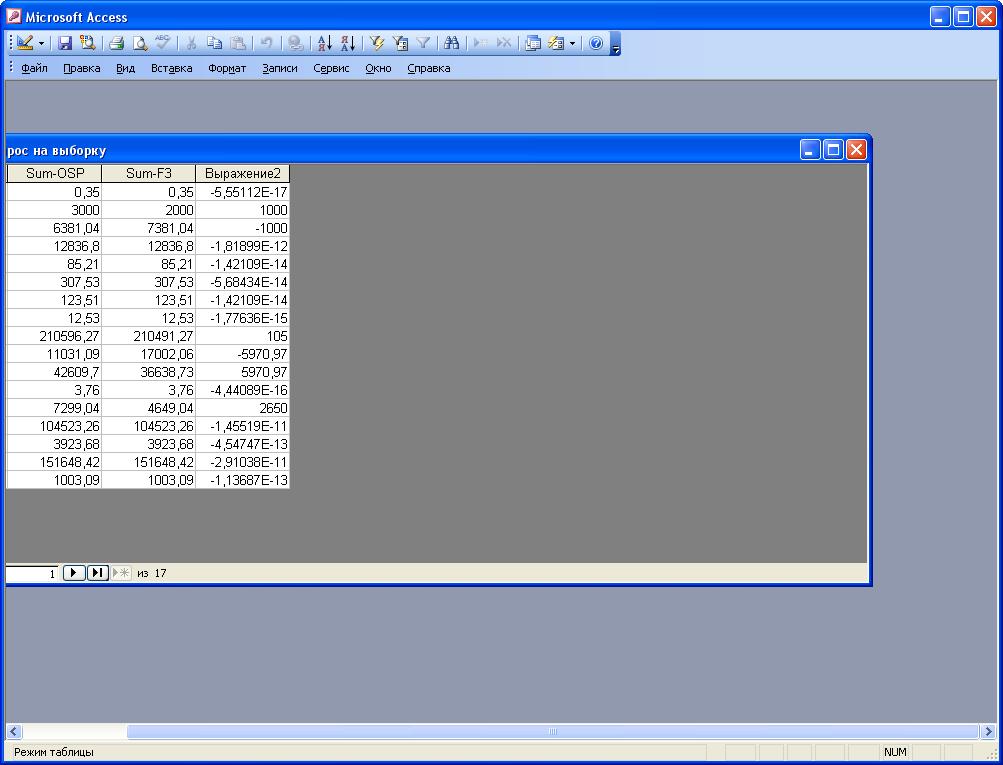The image size is (1003, 765).
Task: Click cell 104523,26 in Sum-OSP
Action: (x=54, y=426)
